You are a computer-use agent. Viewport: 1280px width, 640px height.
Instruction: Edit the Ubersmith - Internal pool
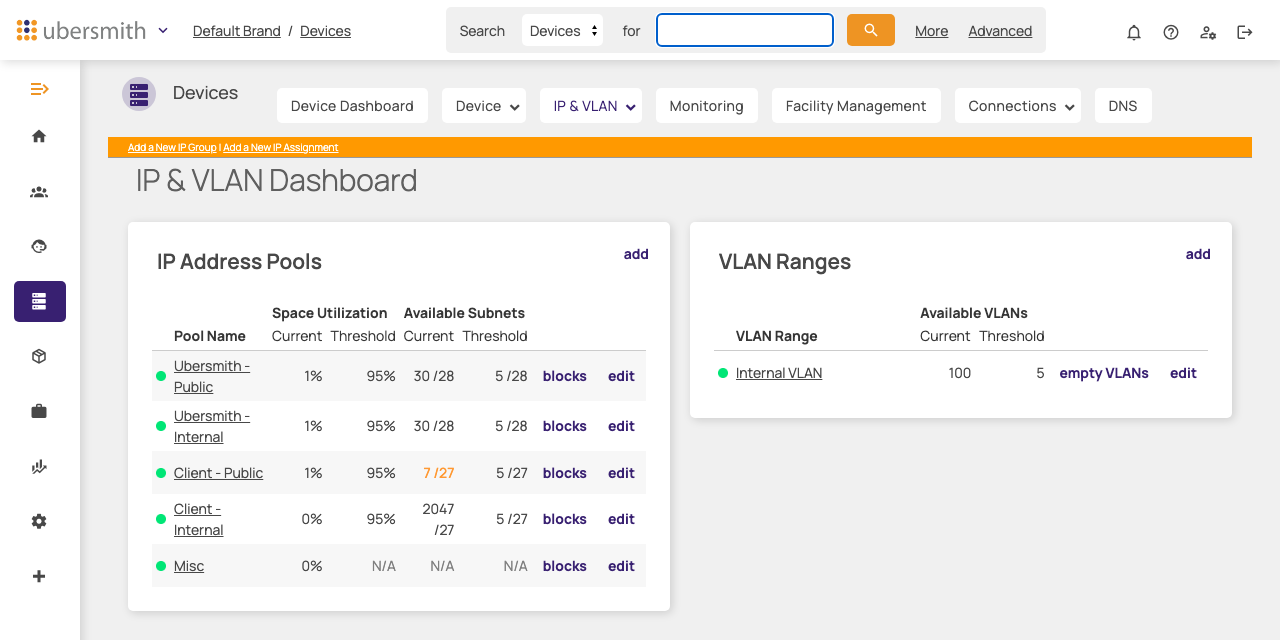pos(621,426)
